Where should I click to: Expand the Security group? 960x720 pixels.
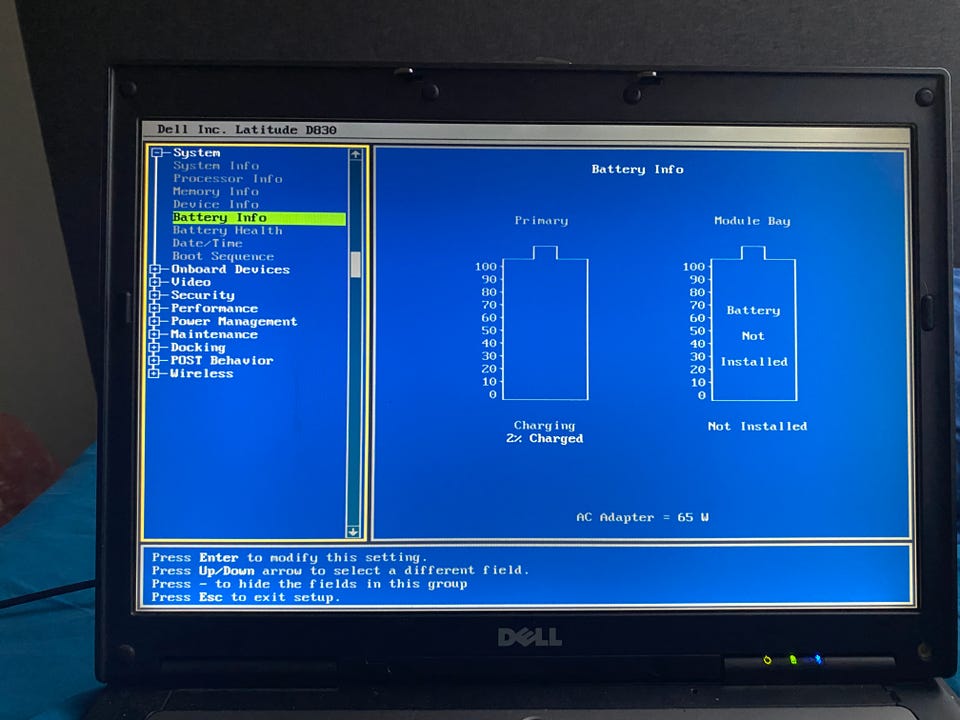pyautogui.click(x=155, y=295)
